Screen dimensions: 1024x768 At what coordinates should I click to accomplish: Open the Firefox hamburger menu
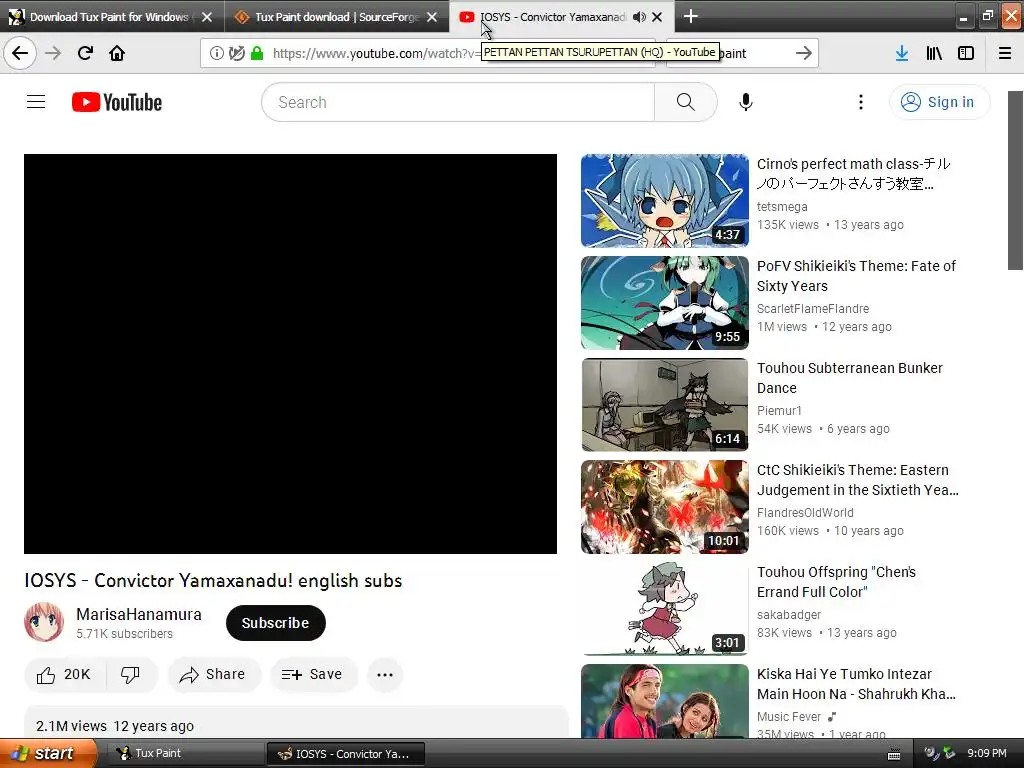coord(1005,53)
